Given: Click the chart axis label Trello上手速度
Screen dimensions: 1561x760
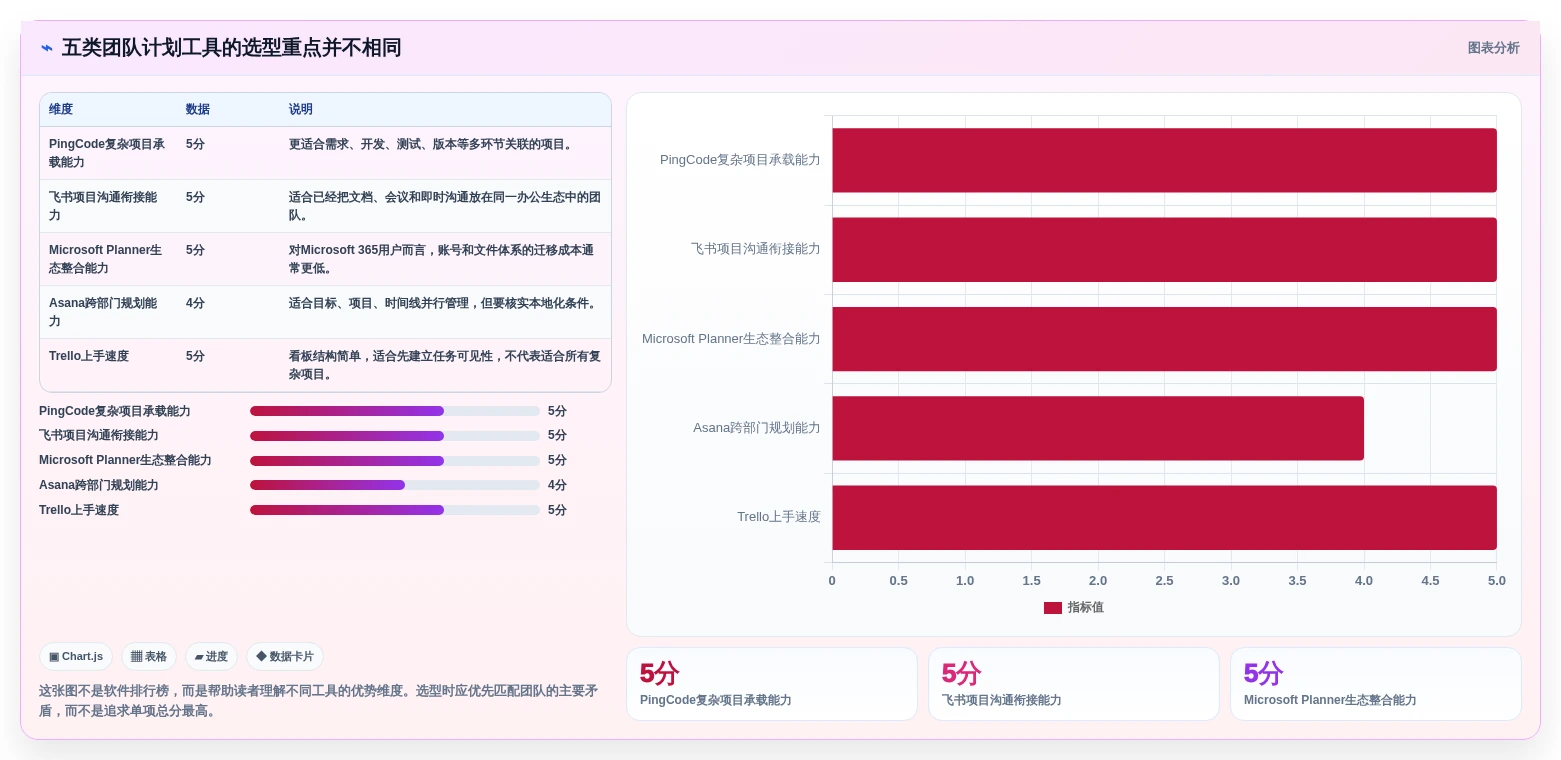Looking at the screenshot, I should (x=779, y=517).
